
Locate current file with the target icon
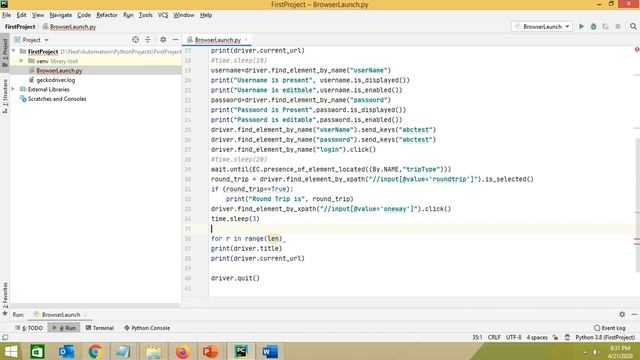click(136, 40)
